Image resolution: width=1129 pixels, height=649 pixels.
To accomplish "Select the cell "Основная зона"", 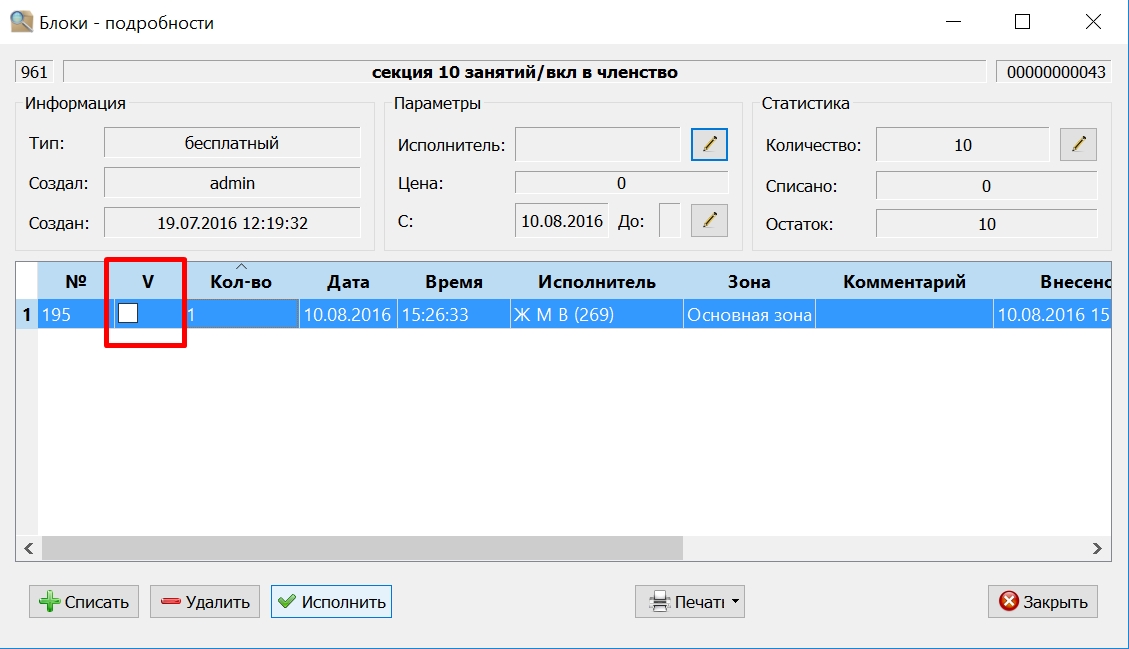I will tap(749, 315).
